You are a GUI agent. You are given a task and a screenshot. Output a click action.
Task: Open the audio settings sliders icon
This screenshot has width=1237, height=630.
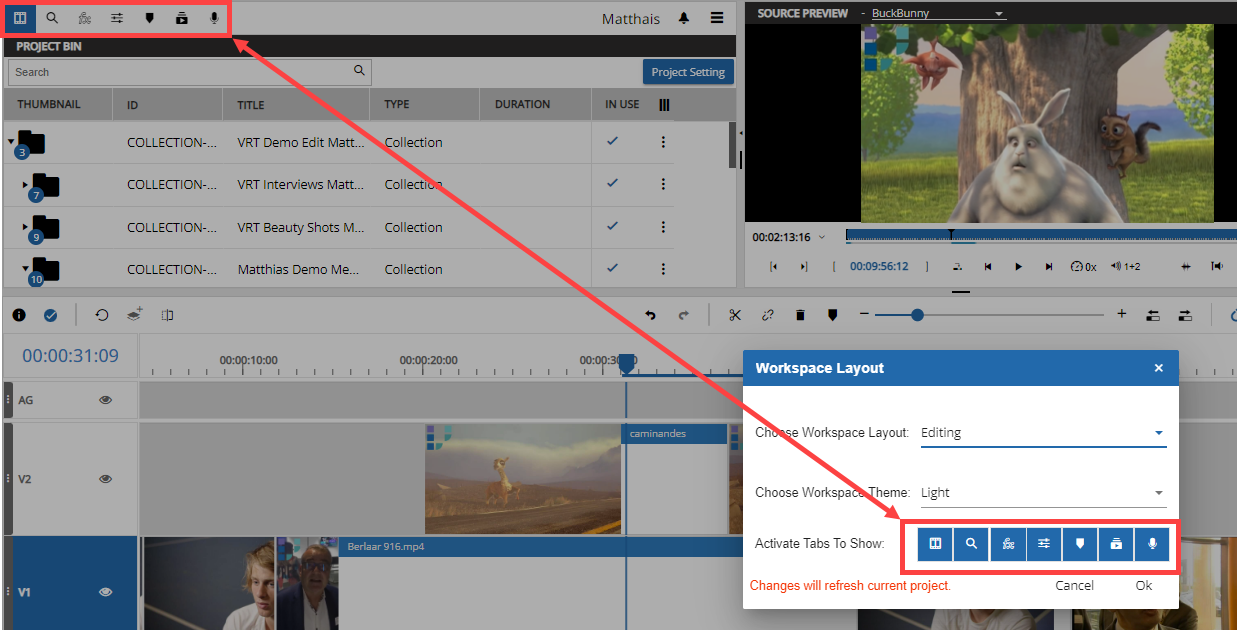tap(117, 18)
